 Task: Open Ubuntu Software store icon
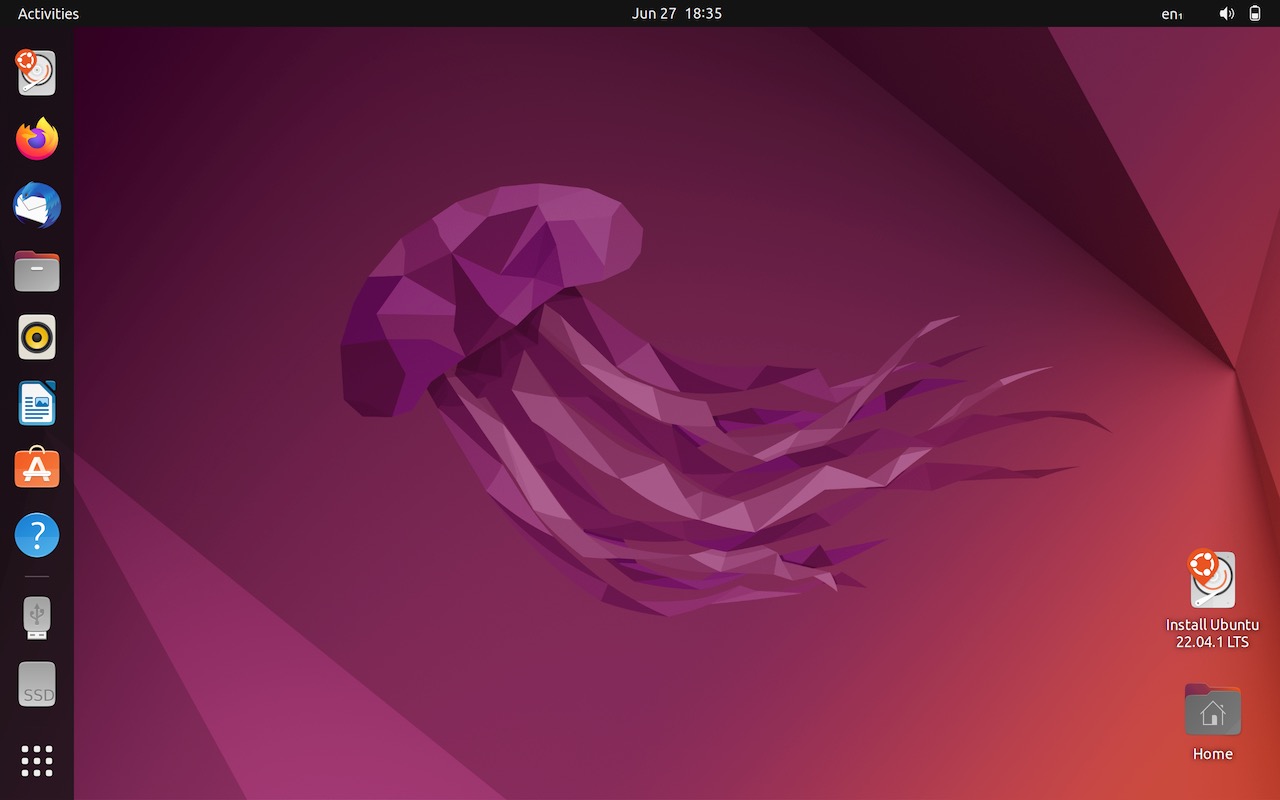coord(37,469)
